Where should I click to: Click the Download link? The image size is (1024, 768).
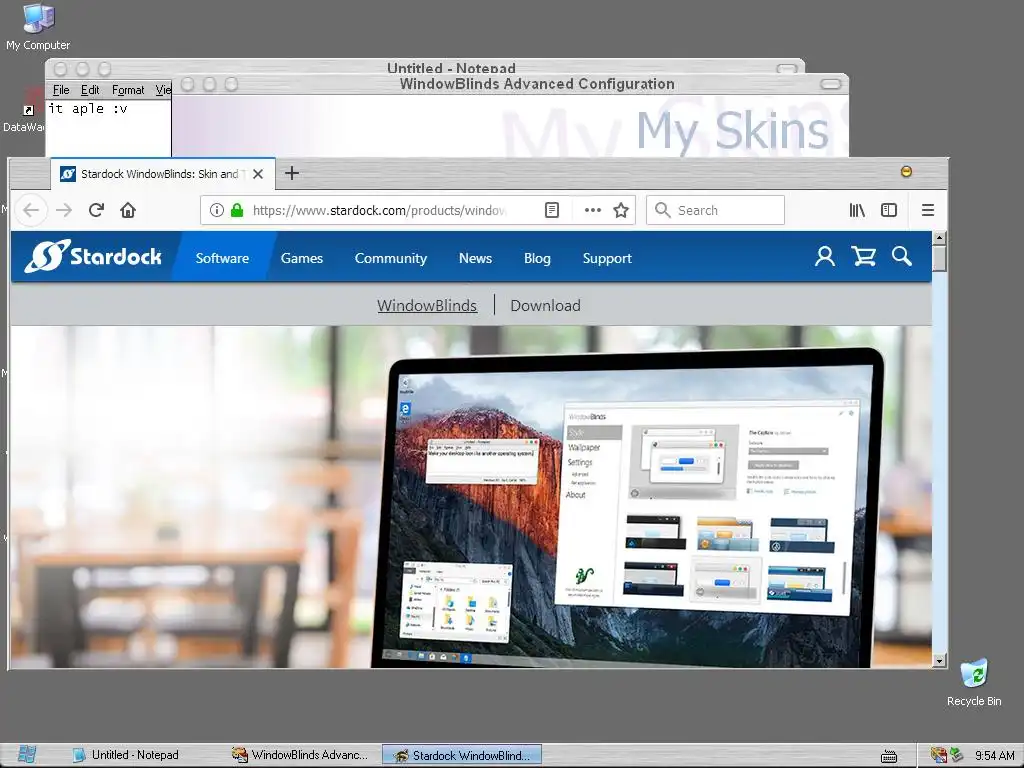pos(545,306)
